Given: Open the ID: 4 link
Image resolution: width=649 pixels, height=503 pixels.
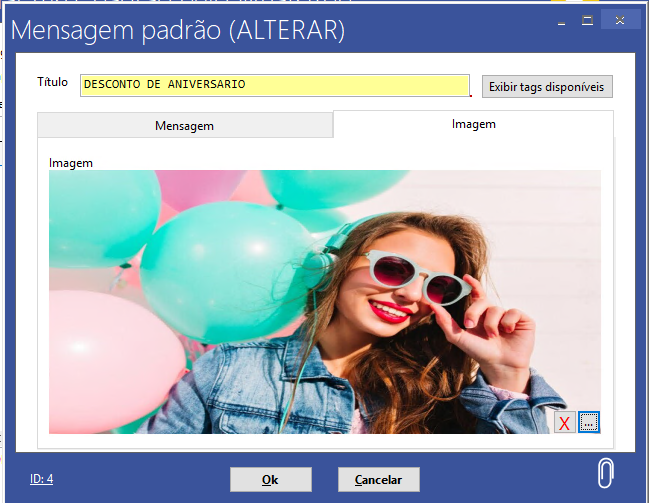Looking at the screenshot, I should click(x=41, y=479).
